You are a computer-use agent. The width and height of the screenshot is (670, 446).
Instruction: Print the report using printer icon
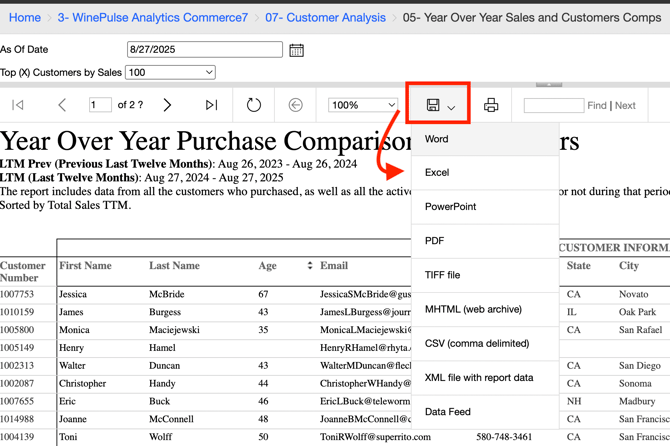pos(491,105)
